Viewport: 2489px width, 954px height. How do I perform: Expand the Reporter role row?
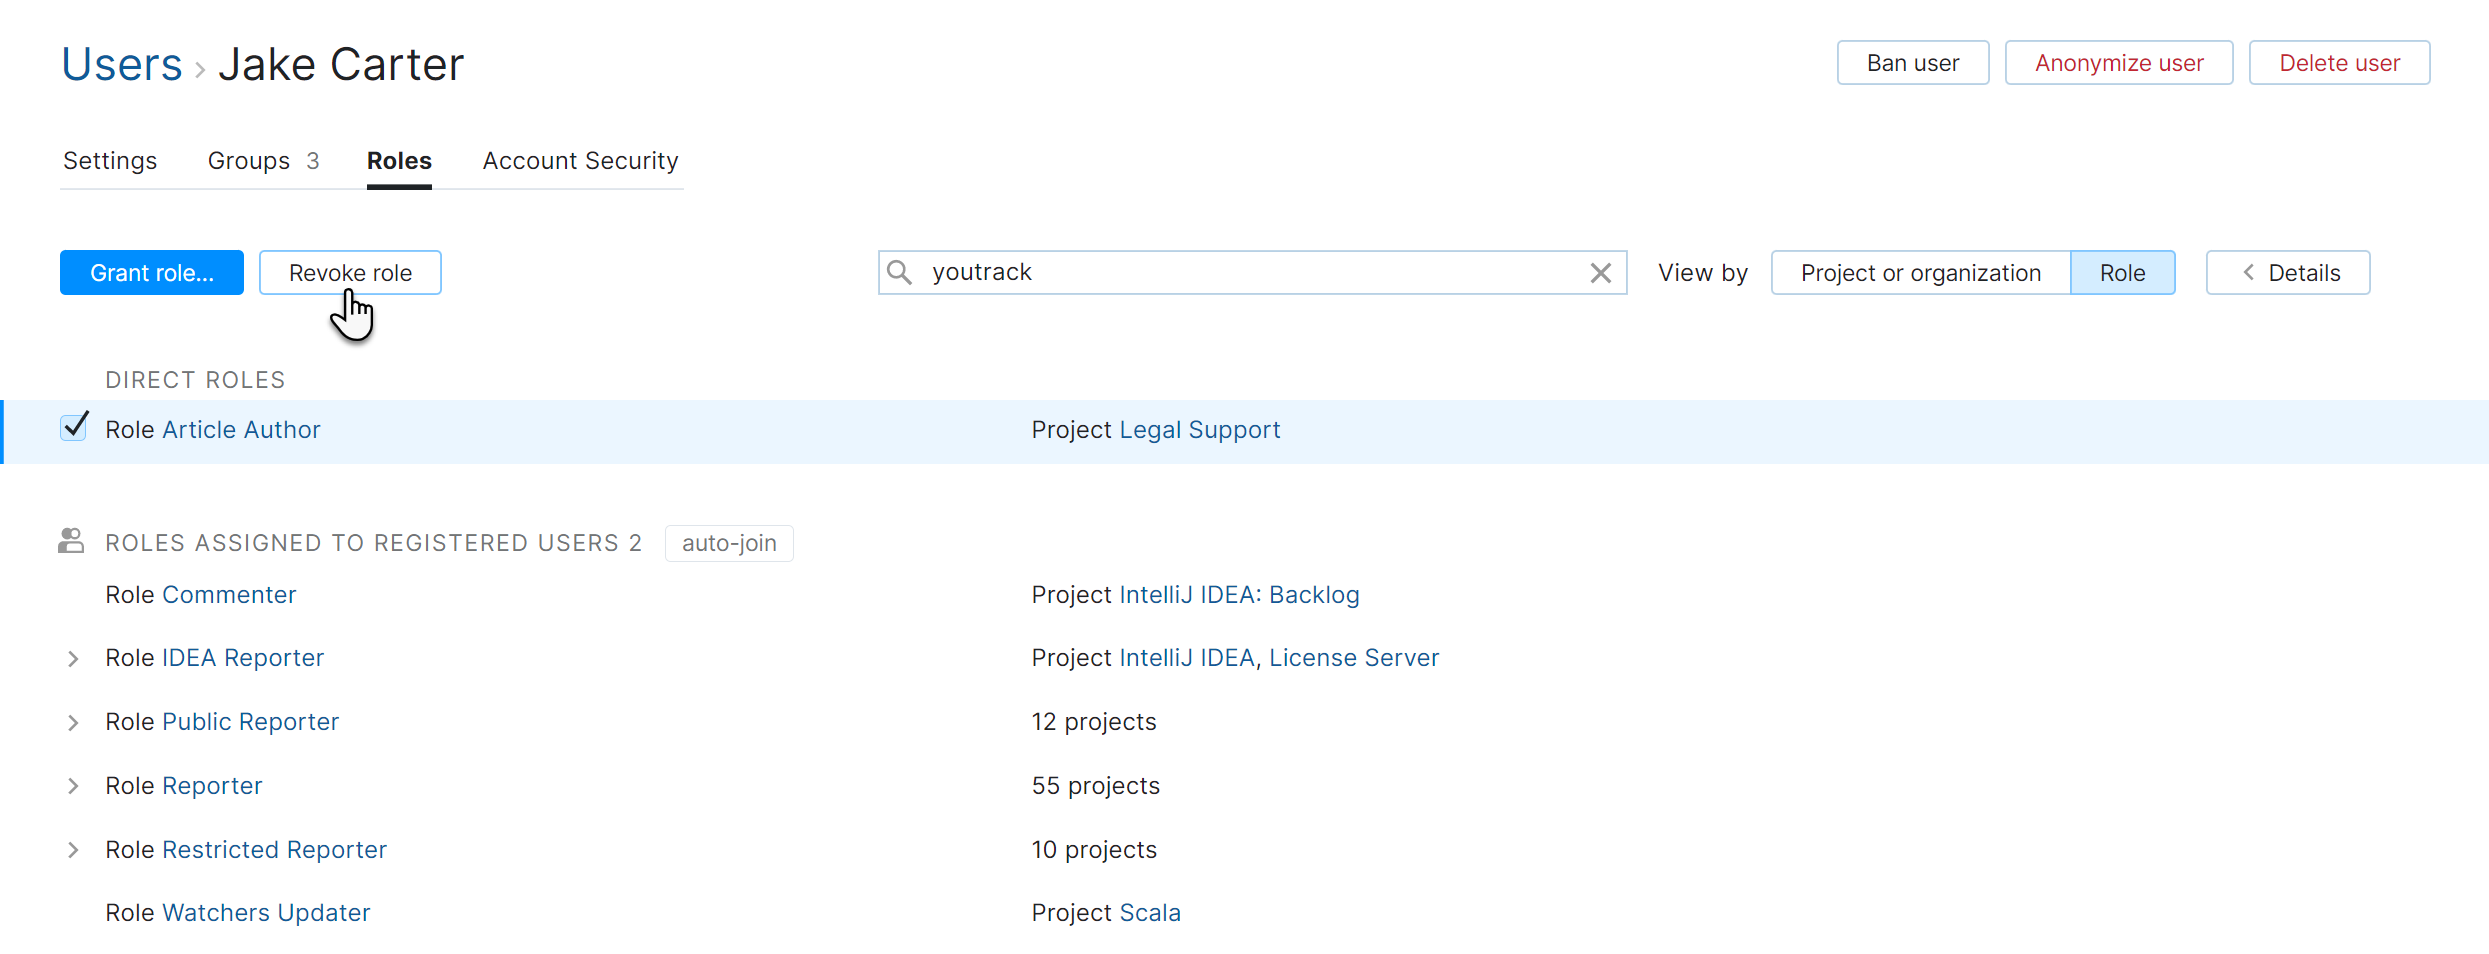pos(73,786)
